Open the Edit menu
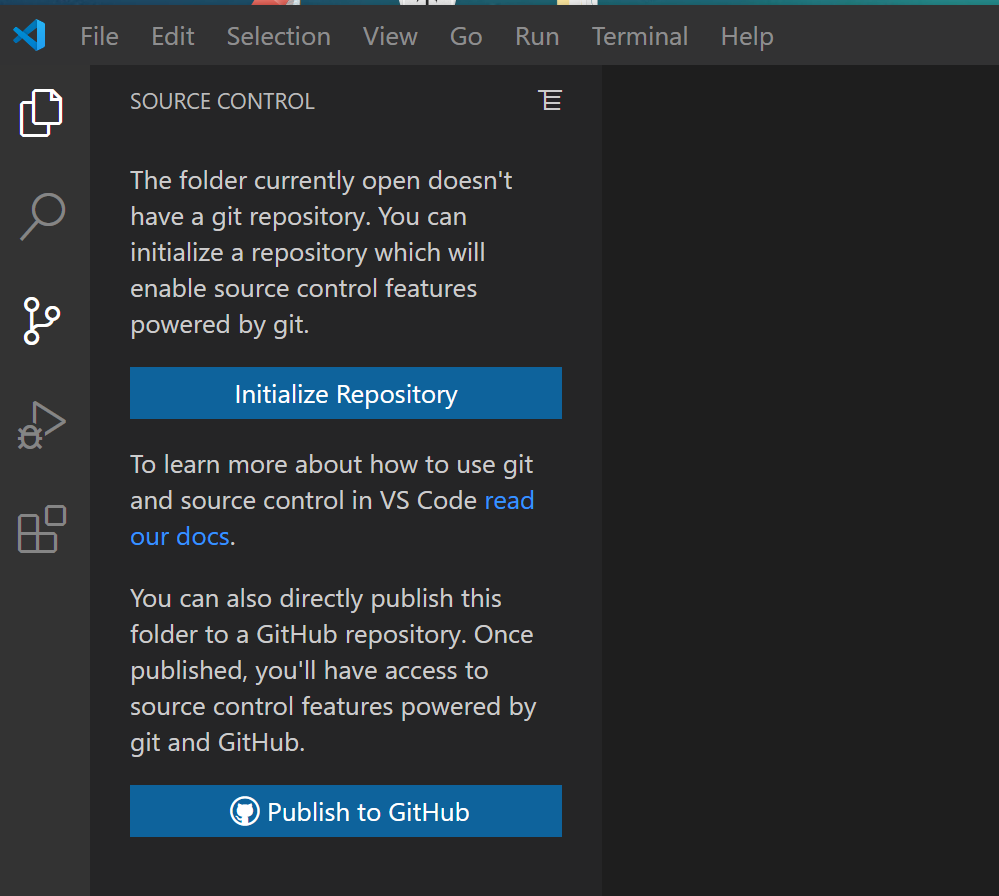Image resolution: width=999 pixels, height=896 pixels. point(173,36)
